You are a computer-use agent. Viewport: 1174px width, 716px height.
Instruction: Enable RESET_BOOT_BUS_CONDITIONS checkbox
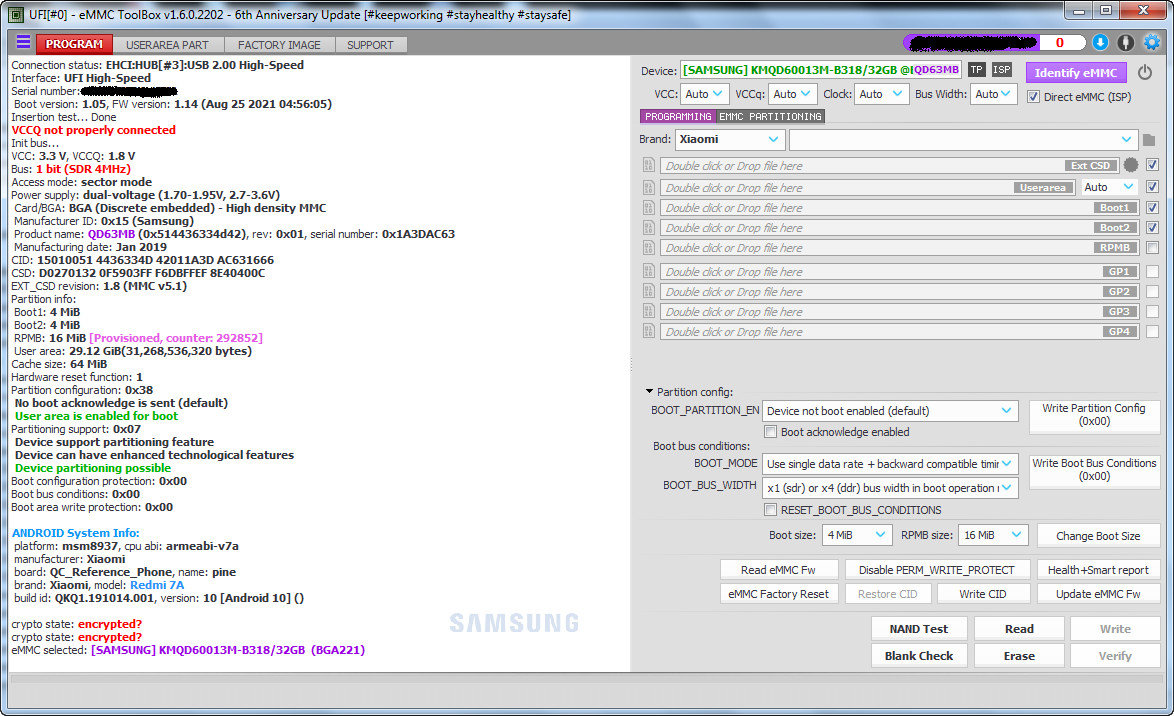pos(770,510)
